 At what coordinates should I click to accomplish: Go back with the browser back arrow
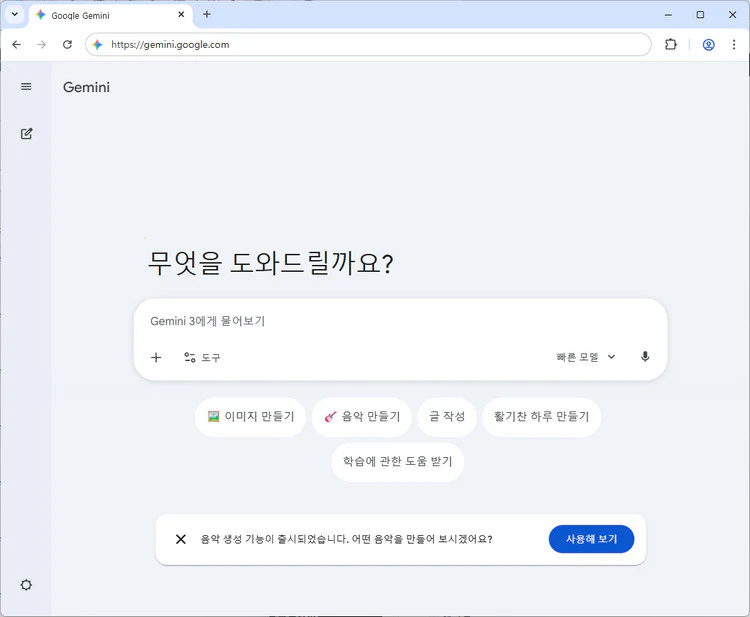tap(16, 44)
